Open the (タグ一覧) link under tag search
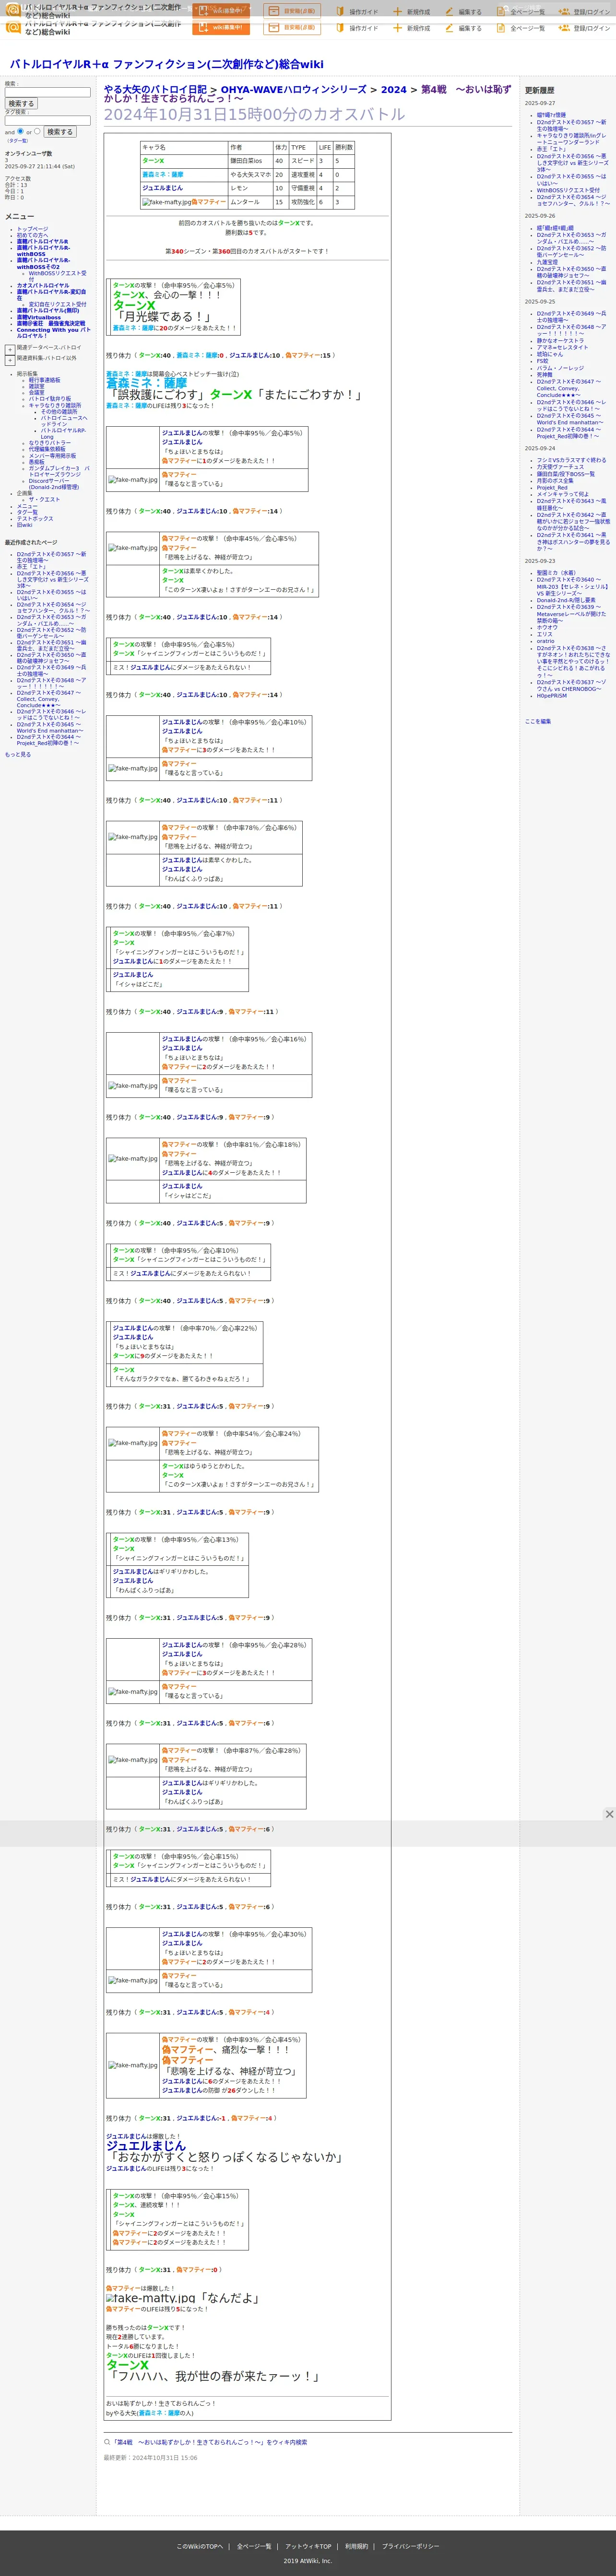The height and width of the screenshot is (2576, 616). [18, 141]
